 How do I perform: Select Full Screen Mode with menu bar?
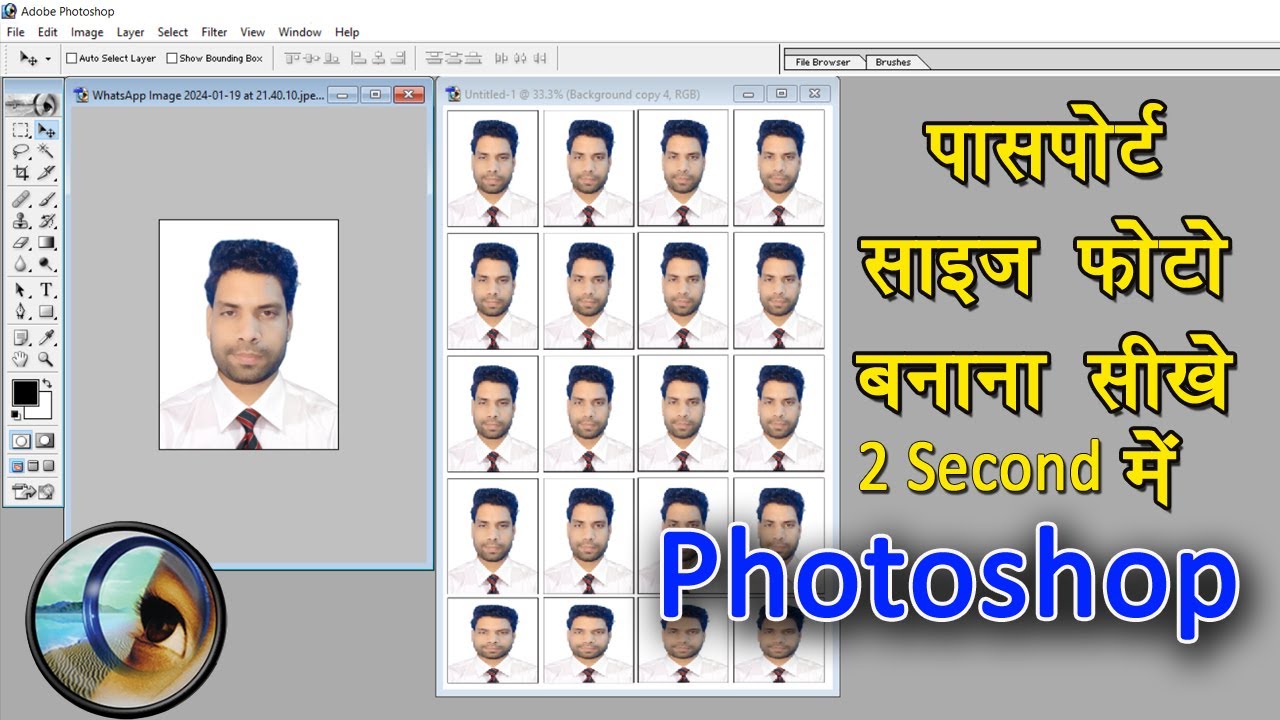coord(32,466)
